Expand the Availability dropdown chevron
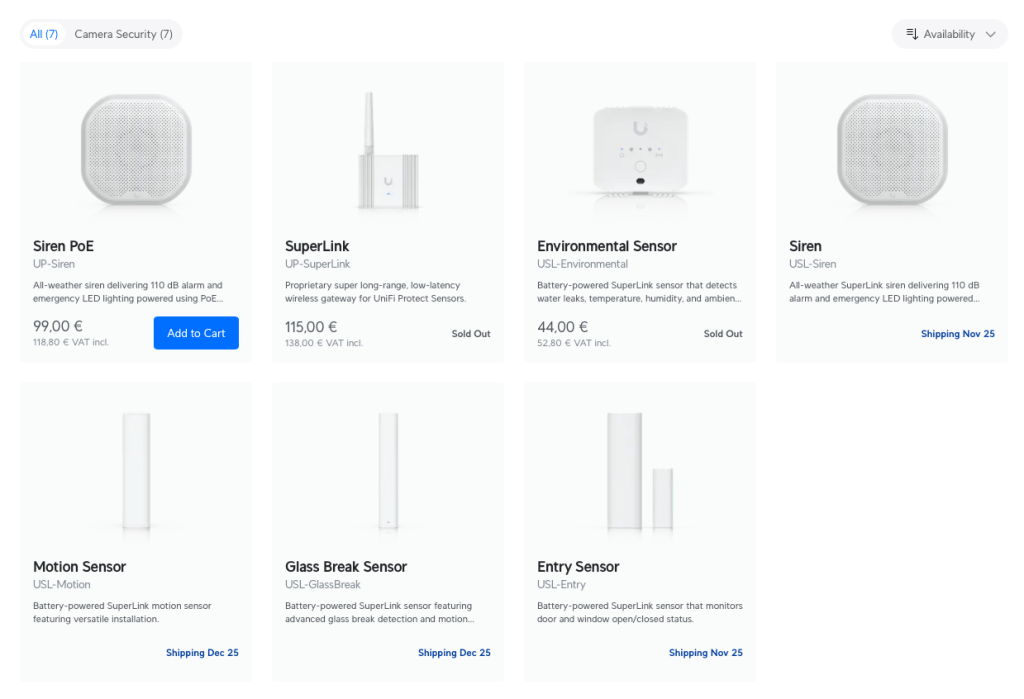1024x699 pixels. click(990, 34)
